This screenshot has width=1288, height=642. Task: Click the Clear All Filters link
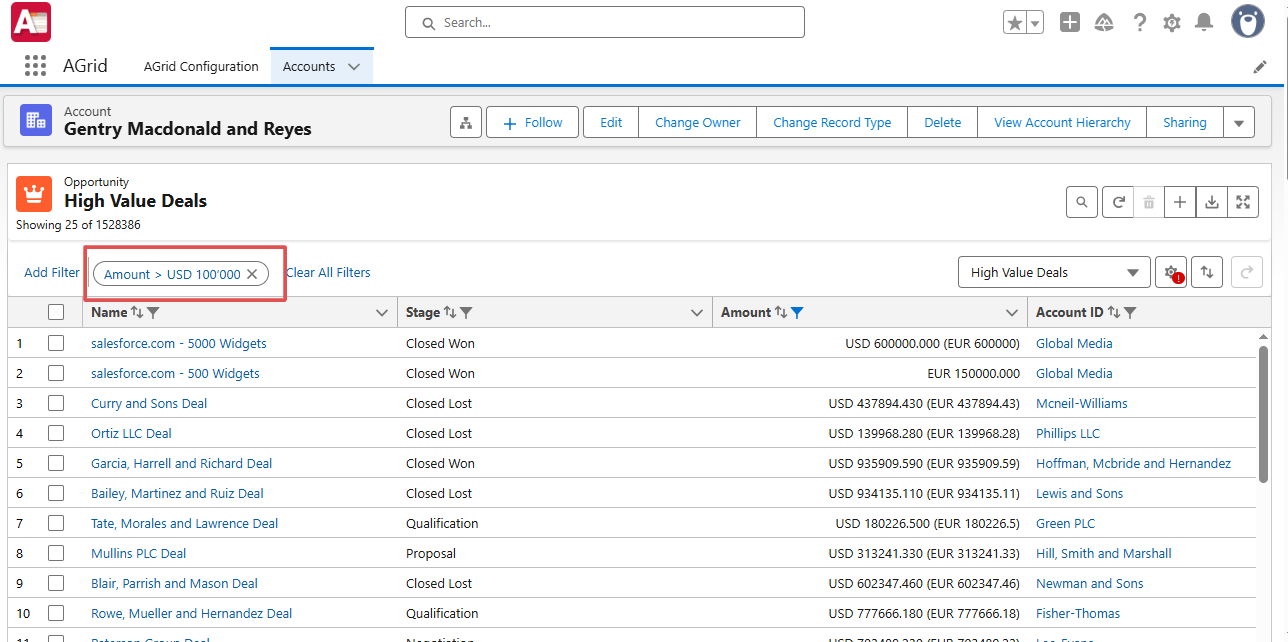pyautogui.click(x=328, y=272)
